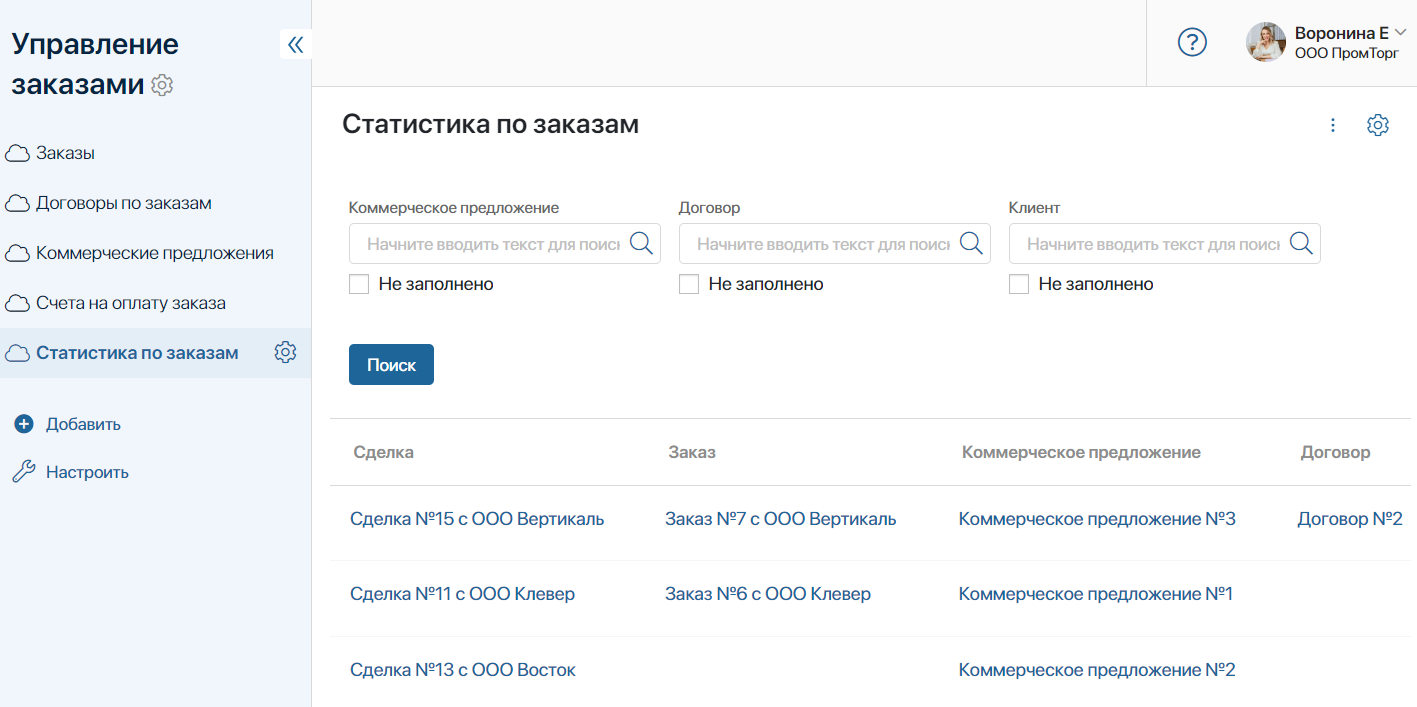This screenshot has width=1417, height=707.
Task: Click the wrench icon next to Настроить
Action: point(24,472)
